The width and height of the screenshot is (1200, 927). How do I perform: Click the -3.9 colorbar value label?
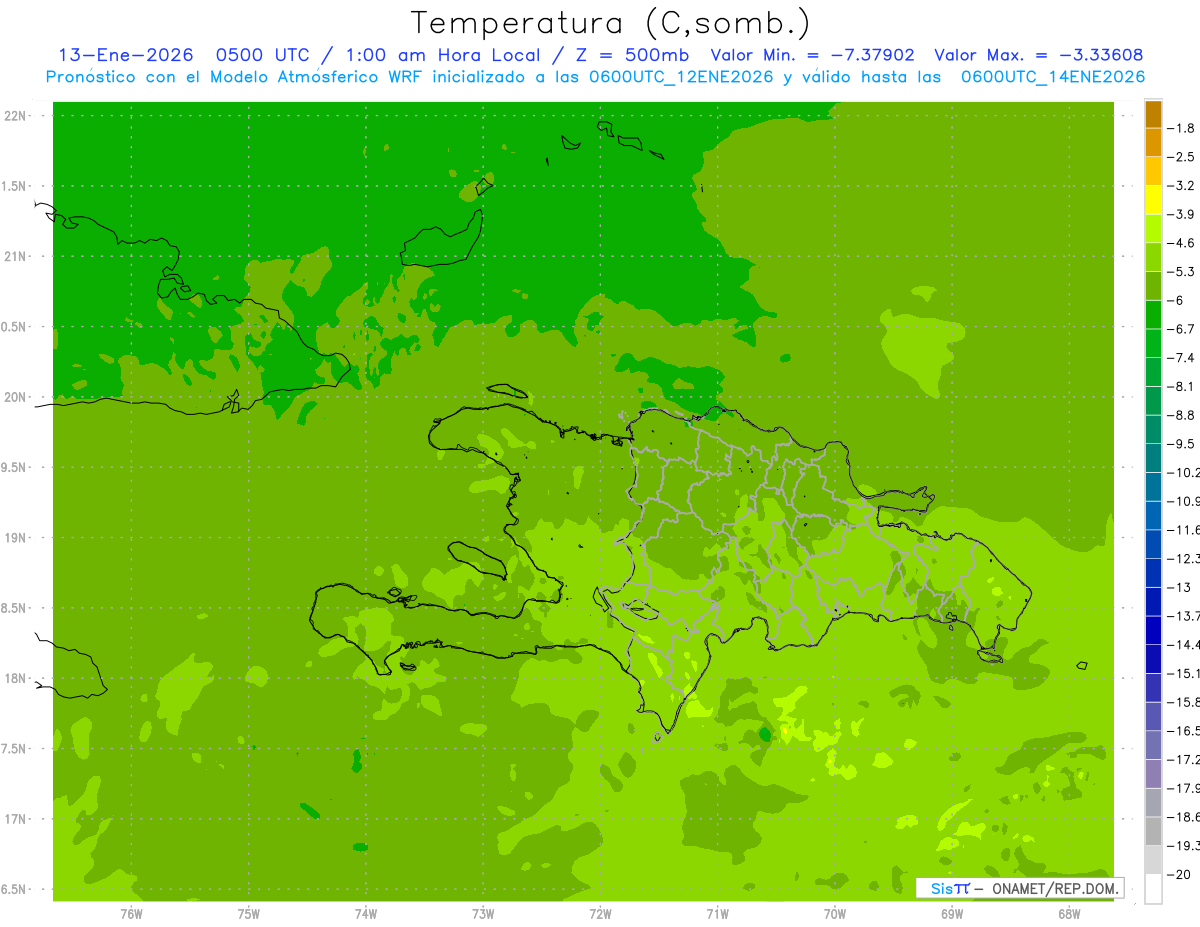[1181, 214]
